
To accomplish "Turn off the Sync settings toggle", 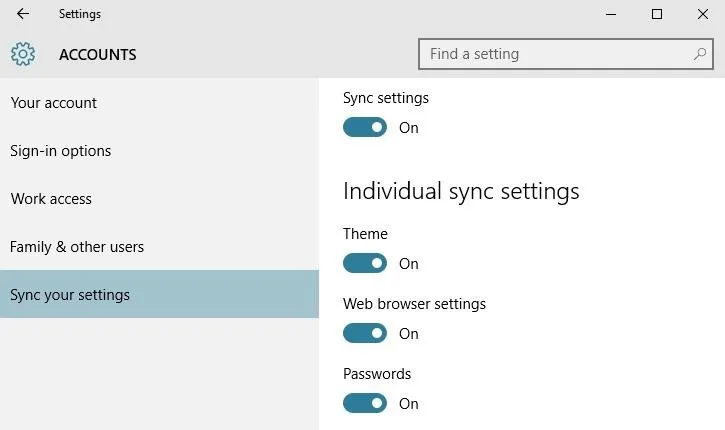I will pos(365,127).
